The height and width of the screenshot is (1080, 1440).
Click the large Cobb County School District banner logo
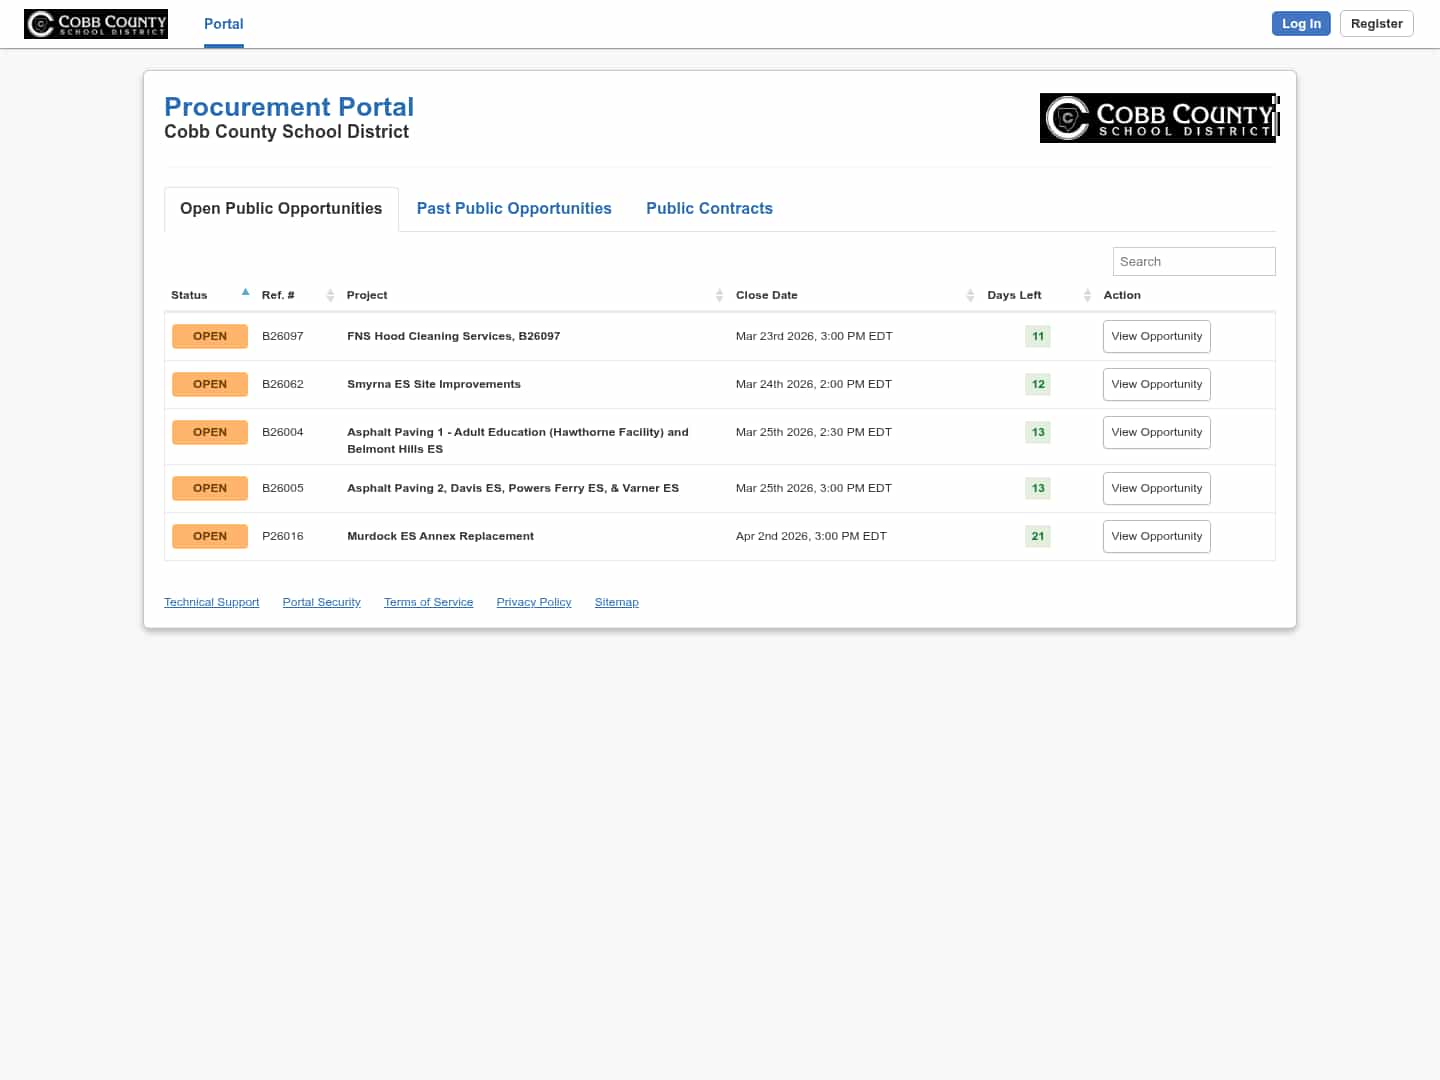coord(1158,118)
